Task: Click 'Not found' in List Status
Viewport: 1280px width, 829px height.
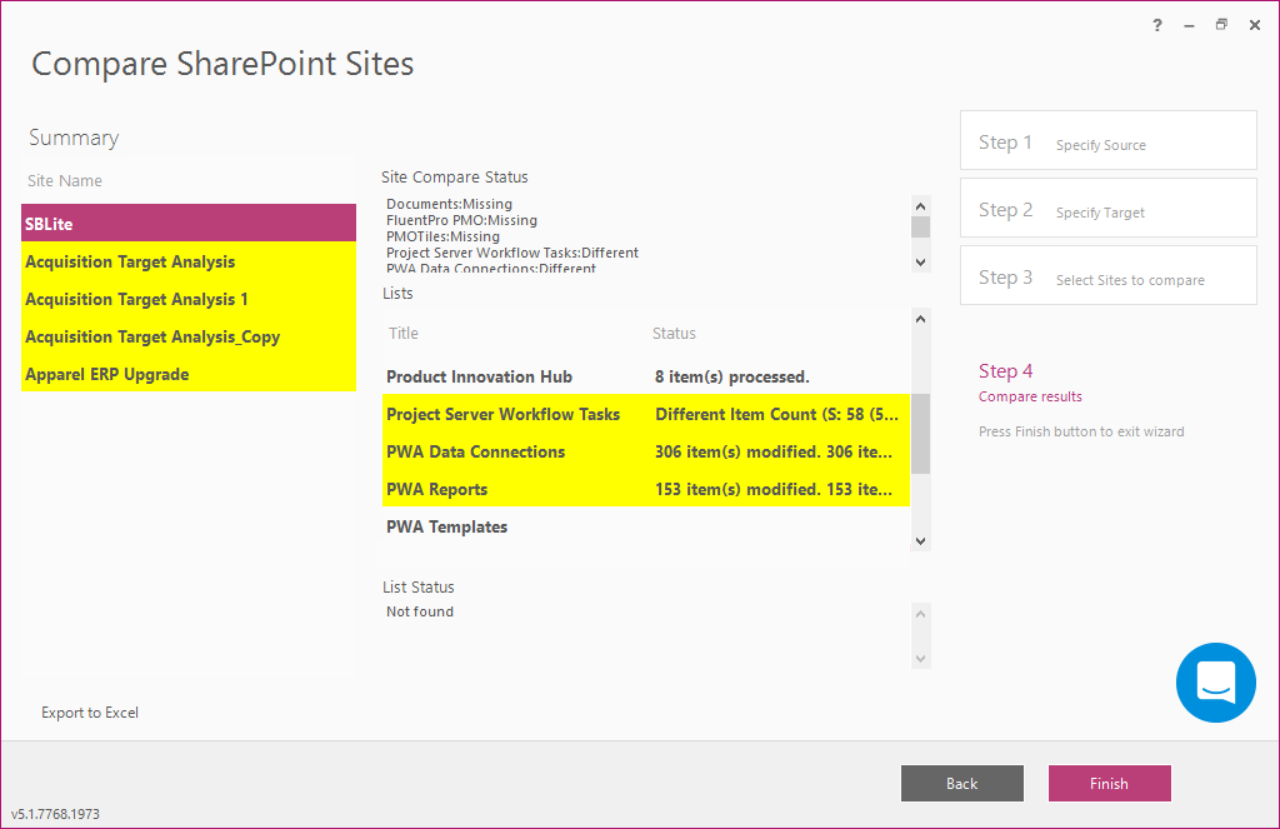Action: tap(420, 612)
